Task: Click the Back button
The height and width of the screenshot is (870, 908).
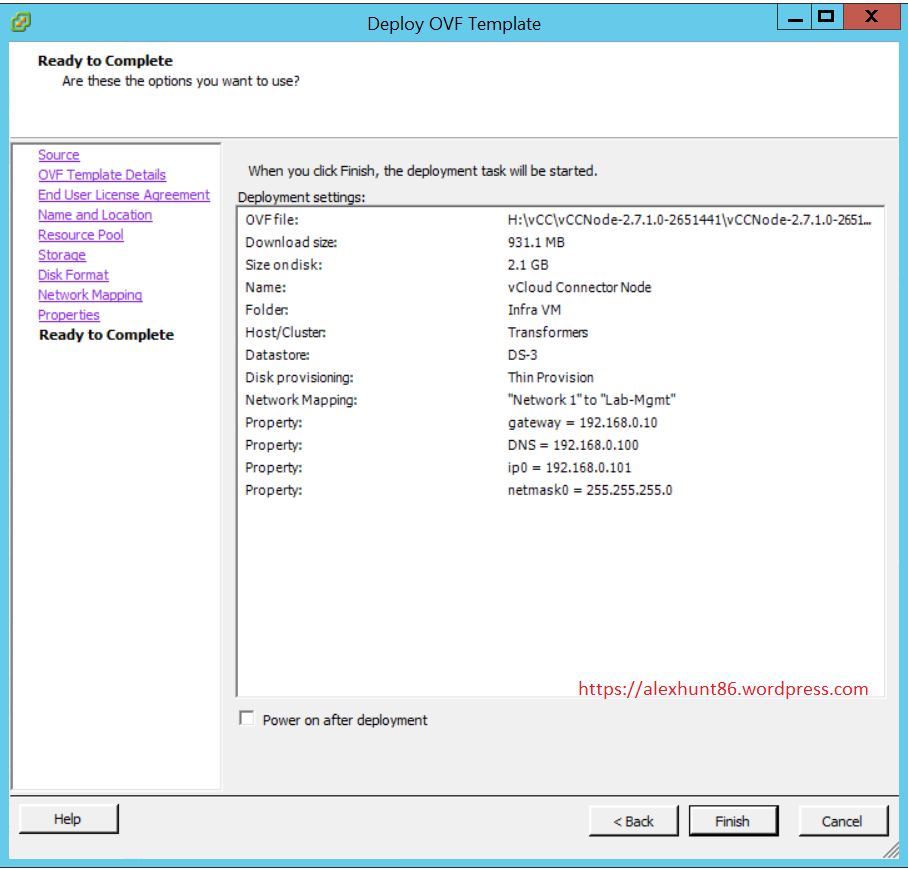Action: 634,821
